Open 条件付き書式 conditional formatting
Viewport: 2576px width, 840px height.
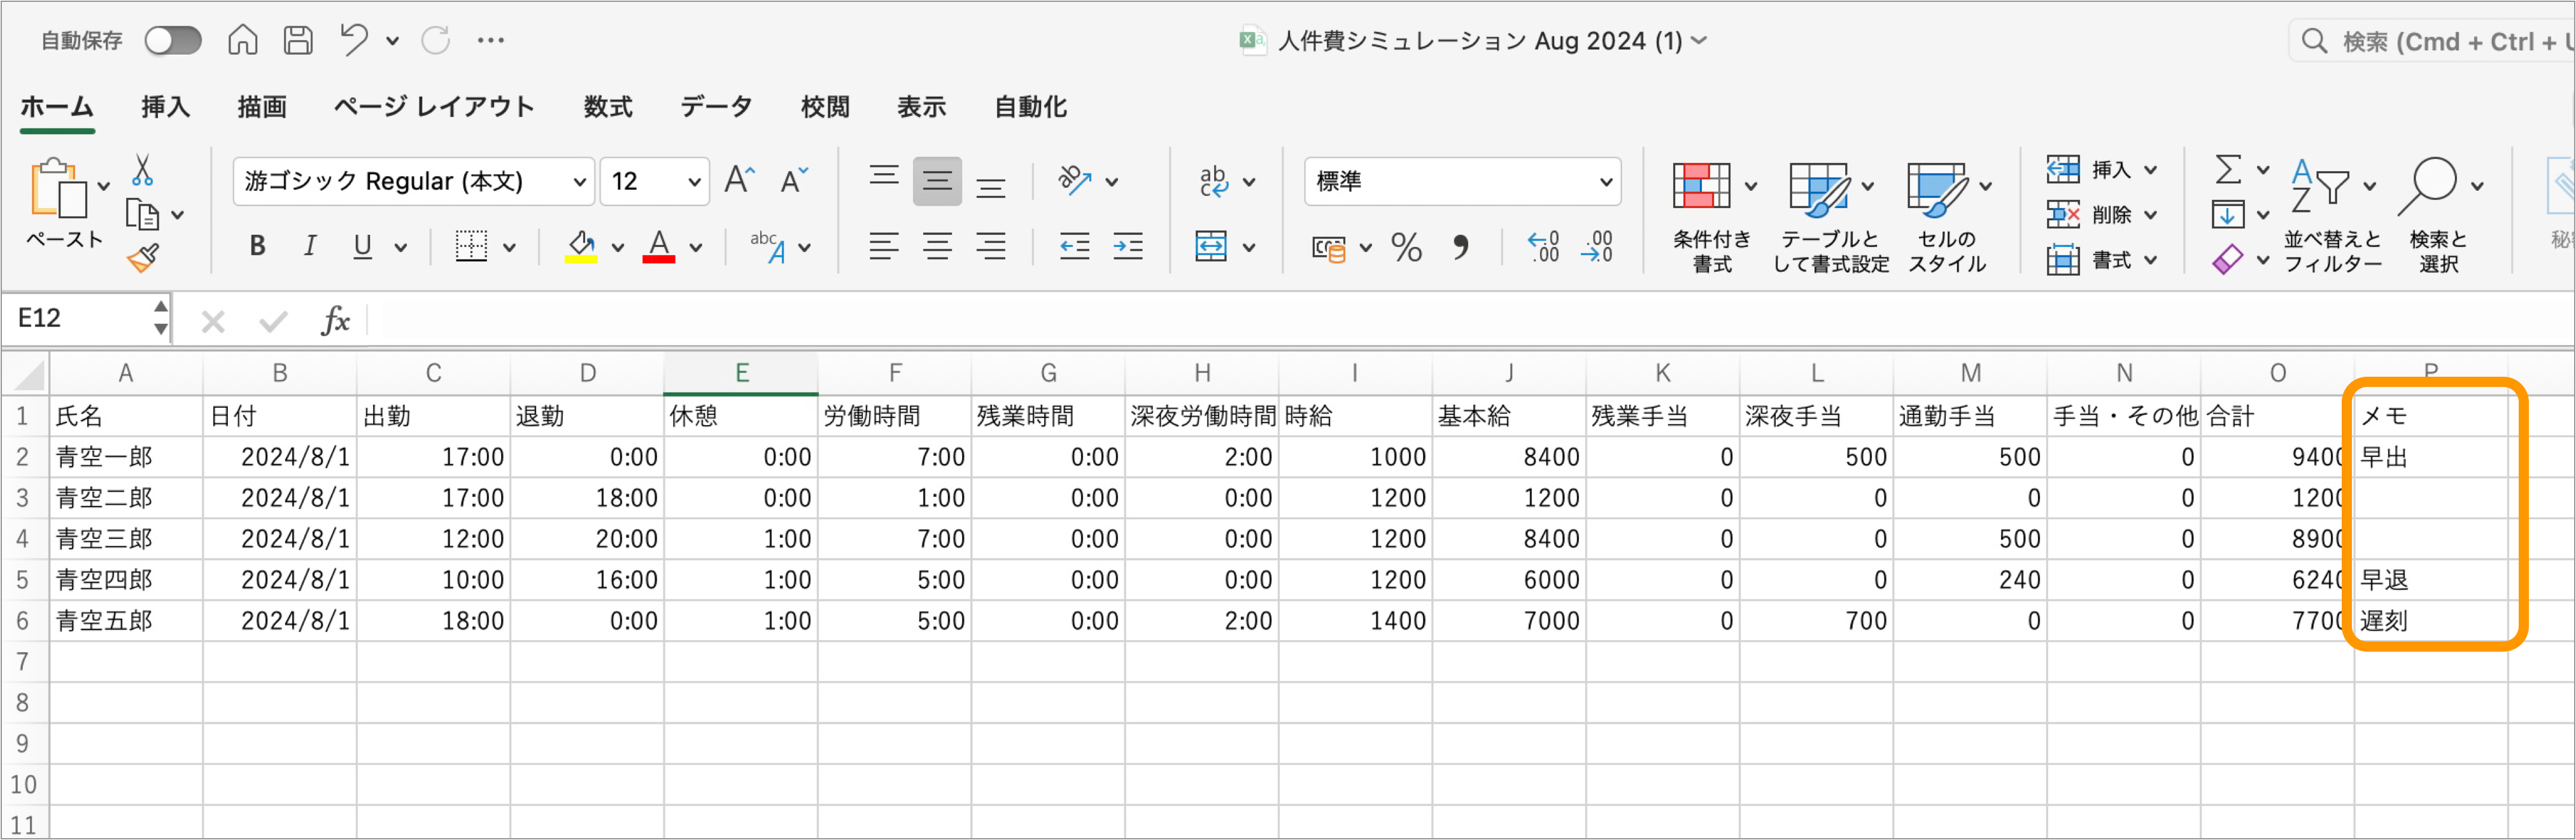[x=1712, y=217]
